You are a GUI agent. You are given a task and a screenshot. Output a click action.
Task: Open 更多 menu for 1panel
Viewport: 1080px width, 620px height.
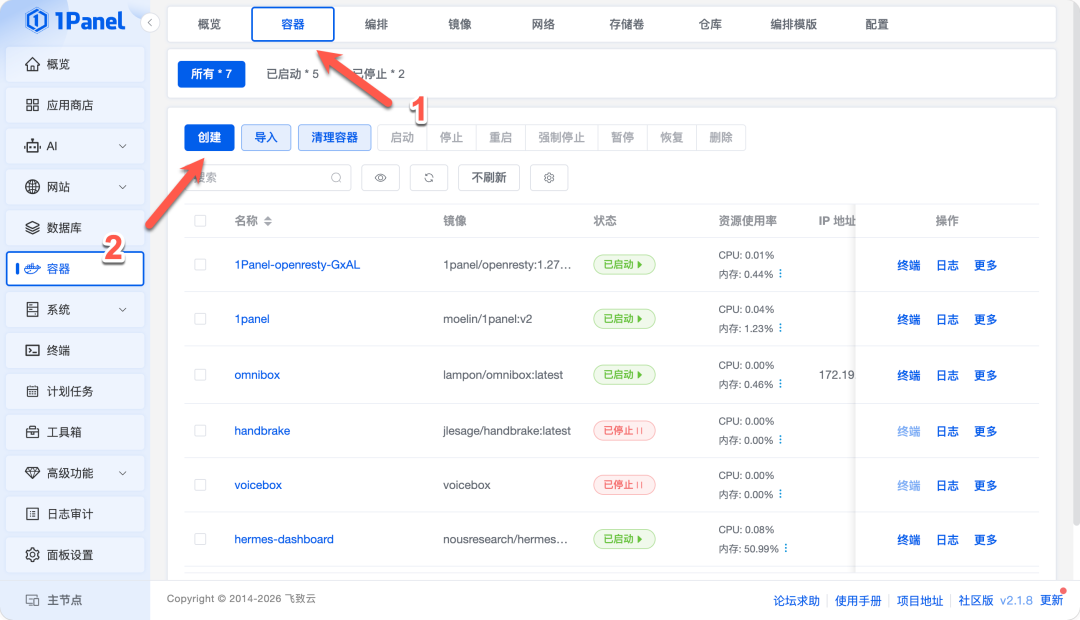(986, 320)
